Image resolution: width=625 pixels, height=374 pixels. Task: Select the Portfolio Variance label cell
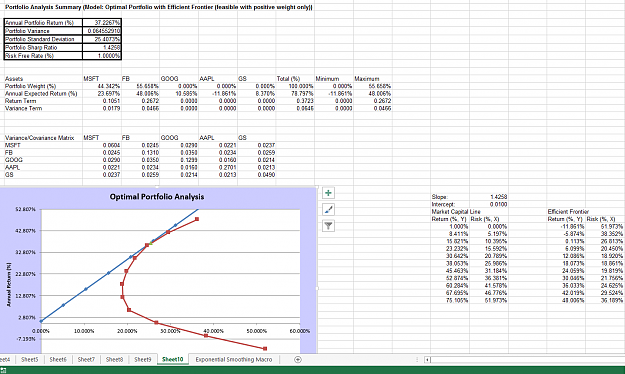[x=43, y=31]
